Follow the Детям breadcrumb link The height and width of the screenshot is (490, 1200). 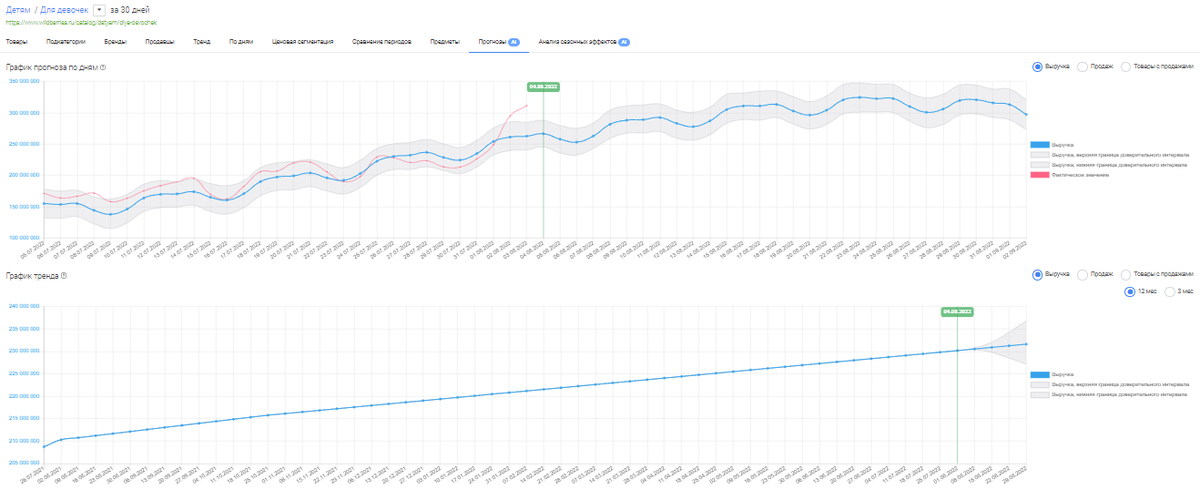17,9
